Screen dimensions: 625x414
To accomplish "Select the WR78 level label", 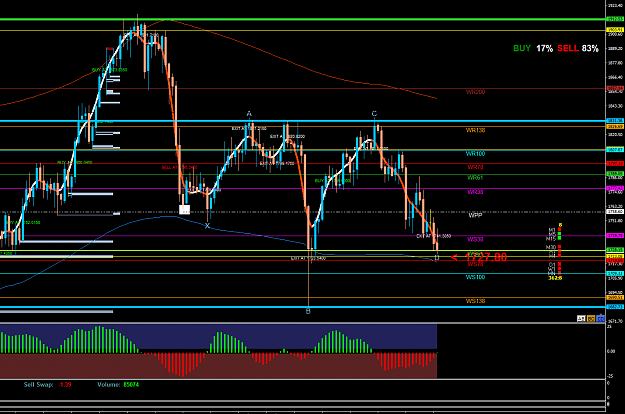I will [475, 167].
